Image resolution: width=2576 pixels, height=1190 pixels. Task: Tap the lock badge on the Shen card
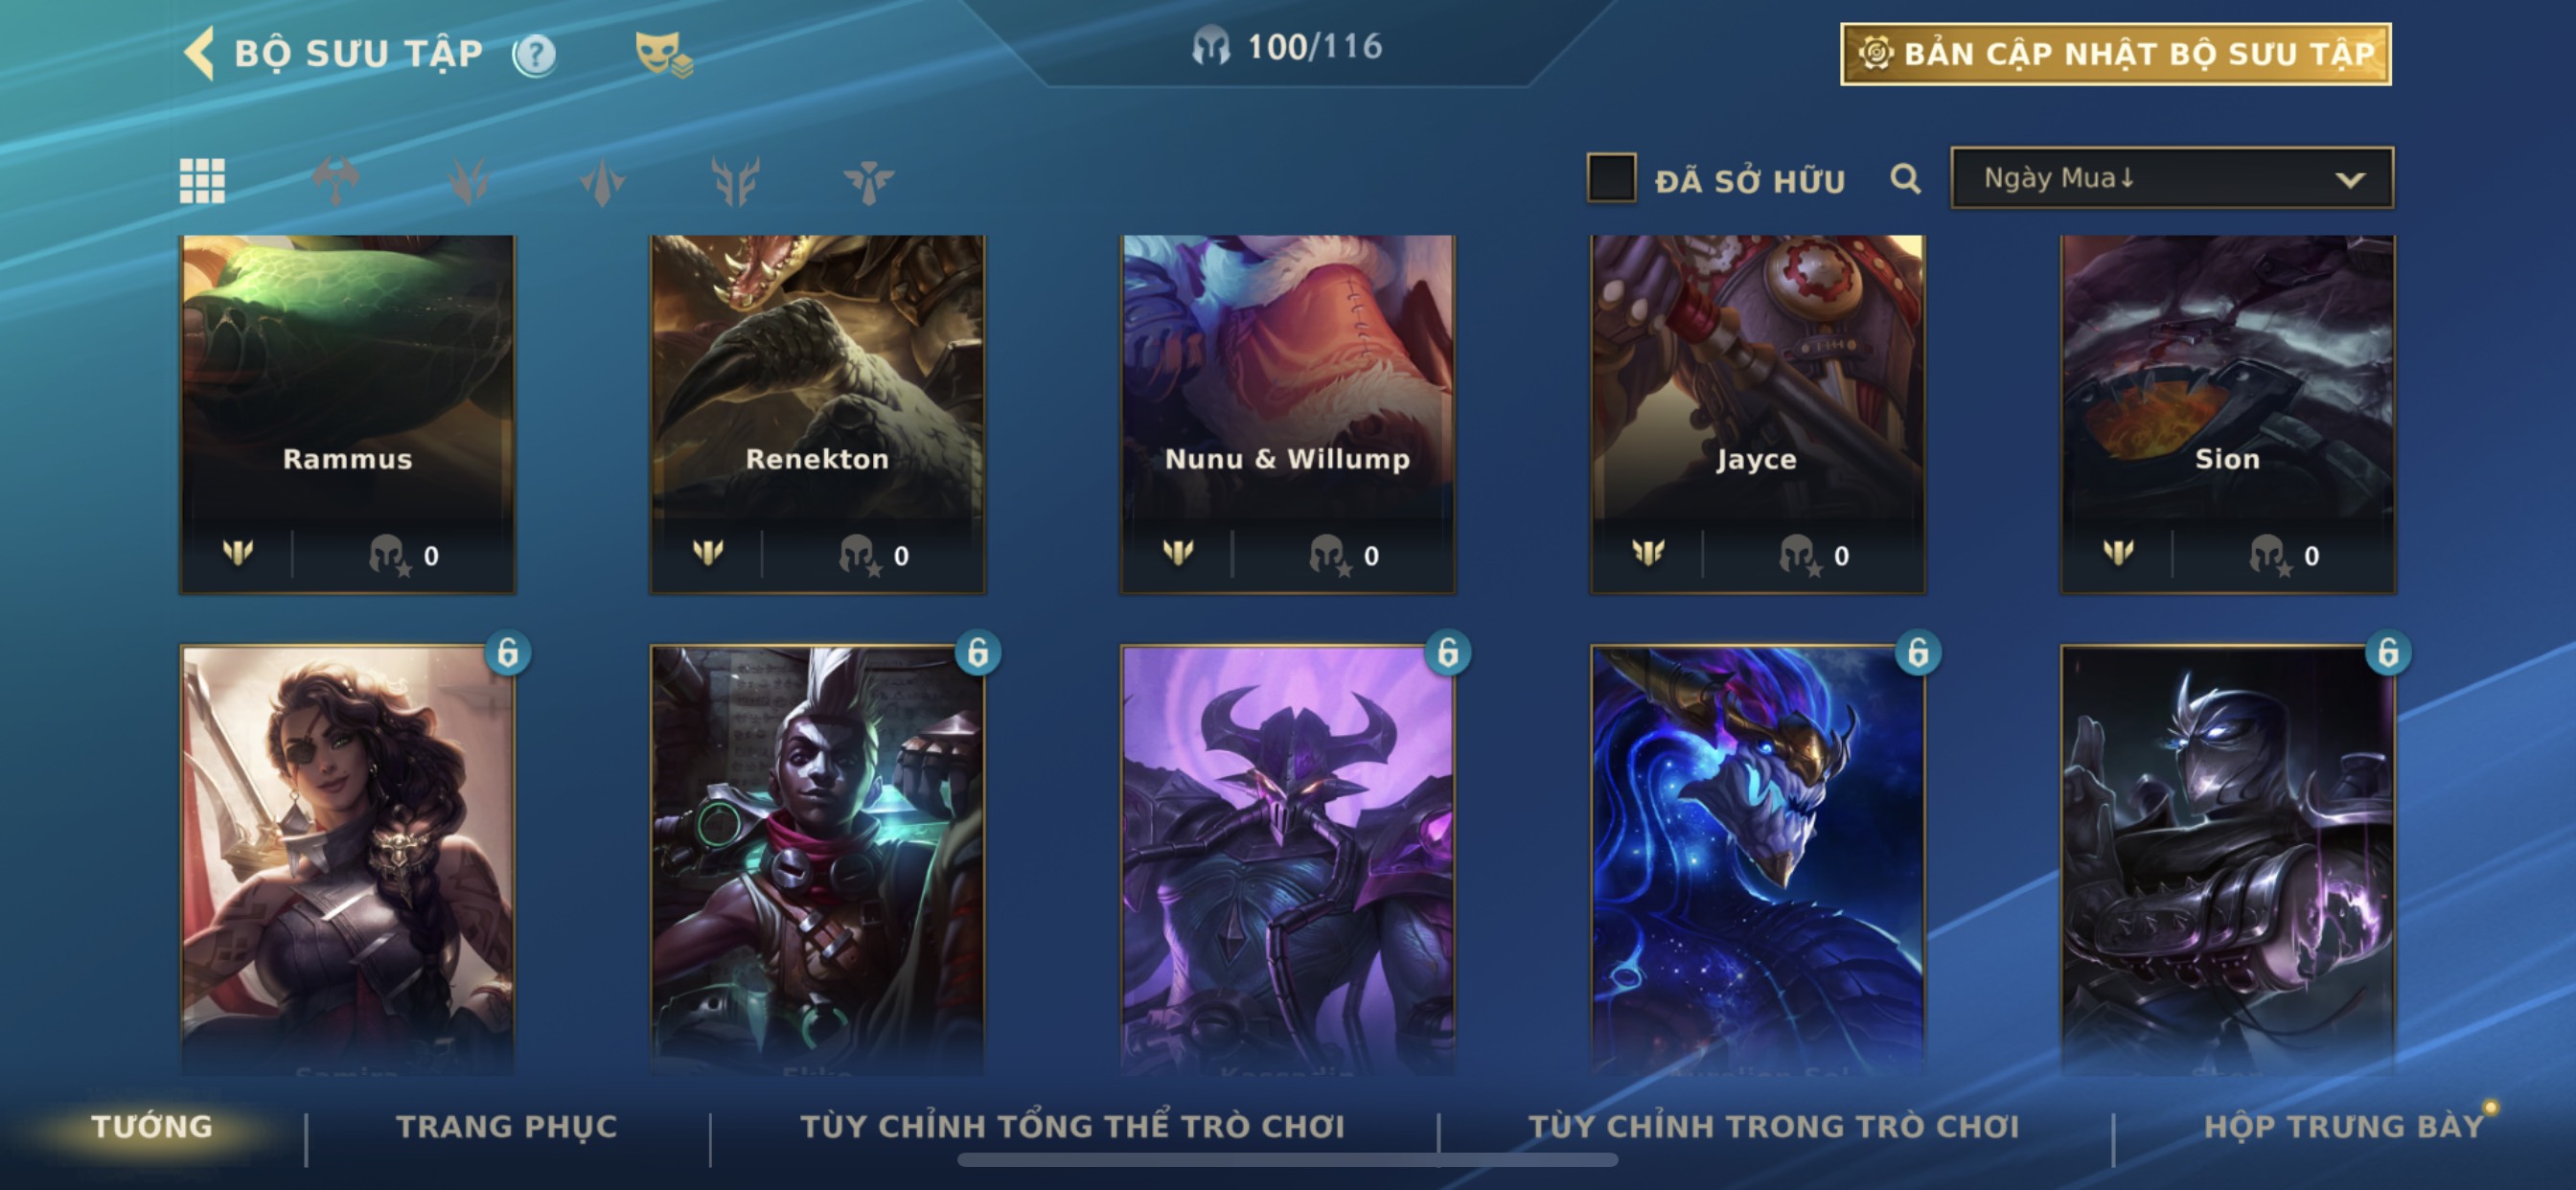tap(2388, 653)
